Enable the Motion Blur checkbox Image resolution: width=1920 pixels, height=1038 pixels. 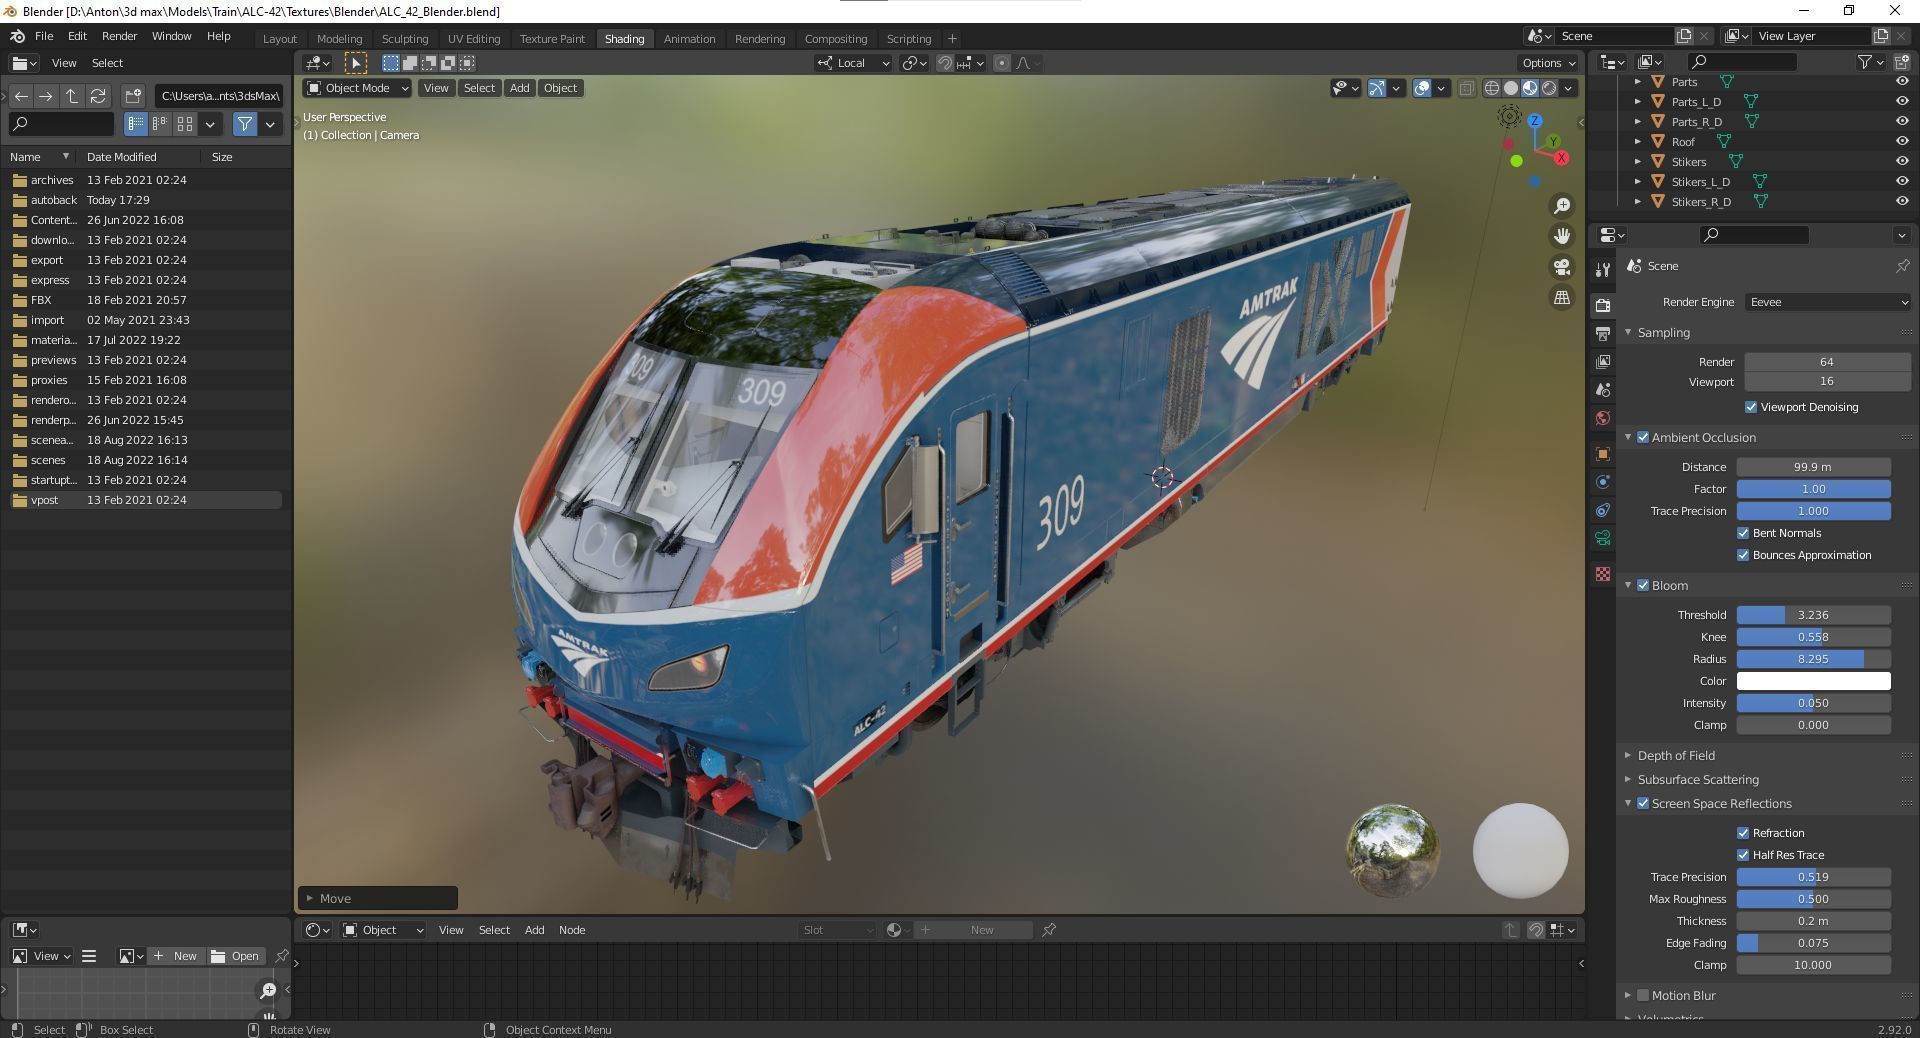[x=1643, y=995]
